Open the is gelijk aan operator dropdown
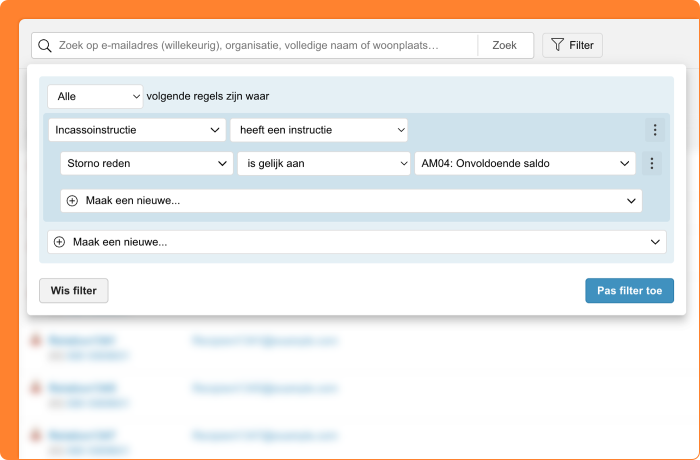Viewport: 700px width, 460px height. (324, 163)
